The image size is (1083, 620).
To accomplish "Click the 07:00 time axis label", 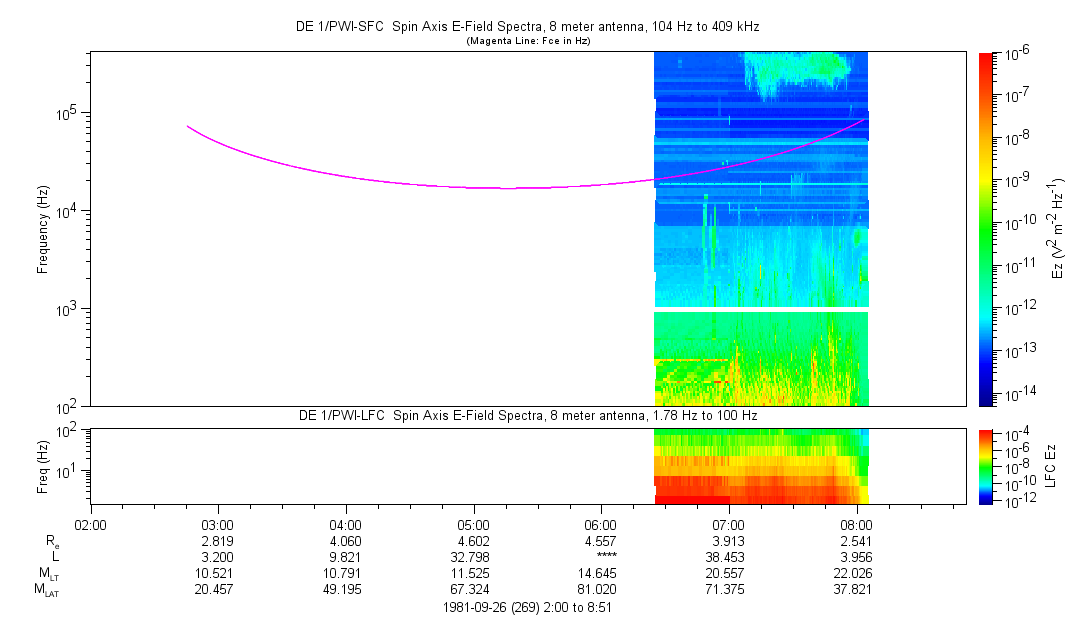I will (728, 524).
